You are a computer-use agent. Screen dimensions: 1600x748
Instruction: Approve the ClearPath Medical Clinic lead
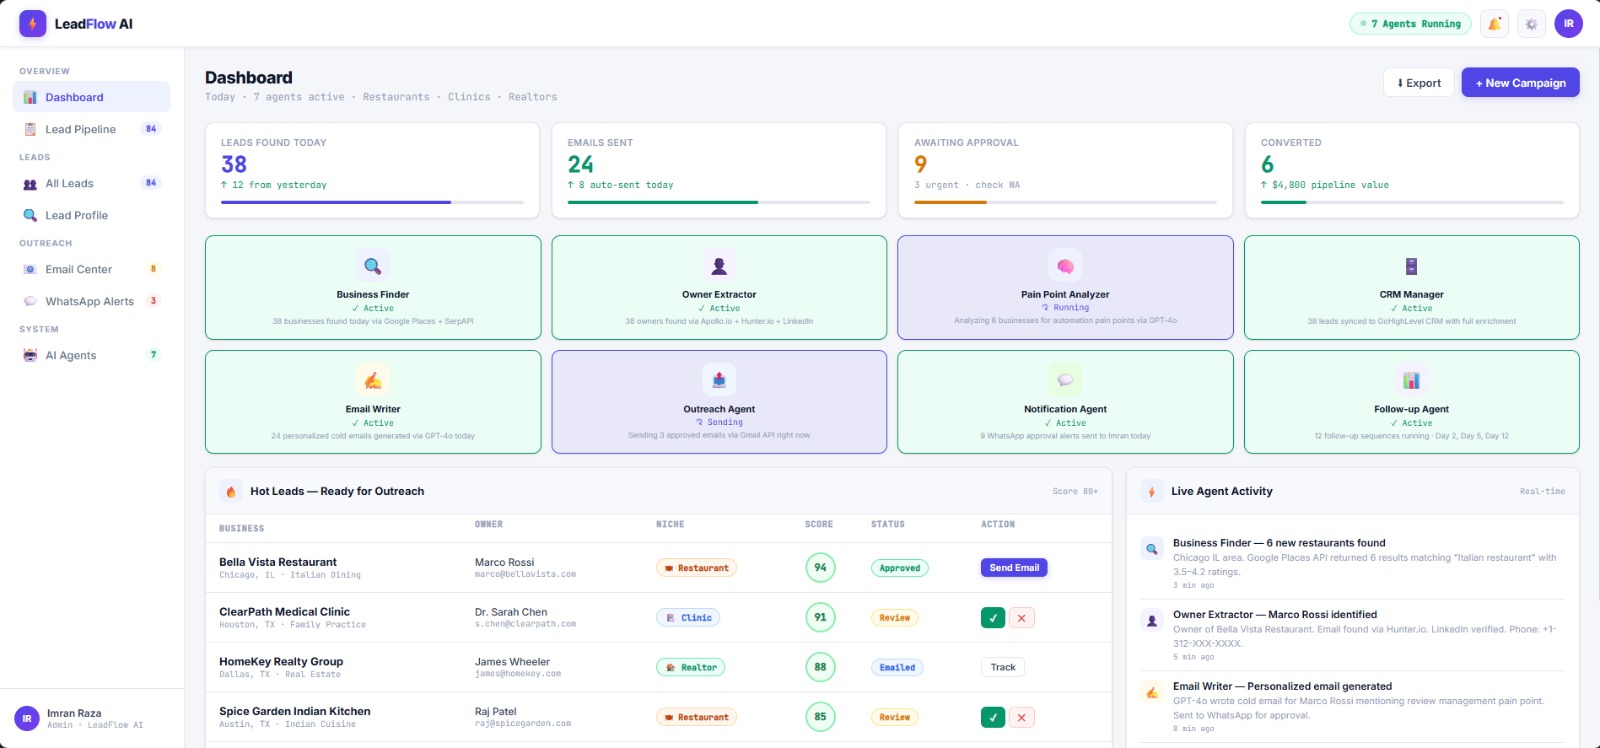pyautogui.click(x=993, y=618)
